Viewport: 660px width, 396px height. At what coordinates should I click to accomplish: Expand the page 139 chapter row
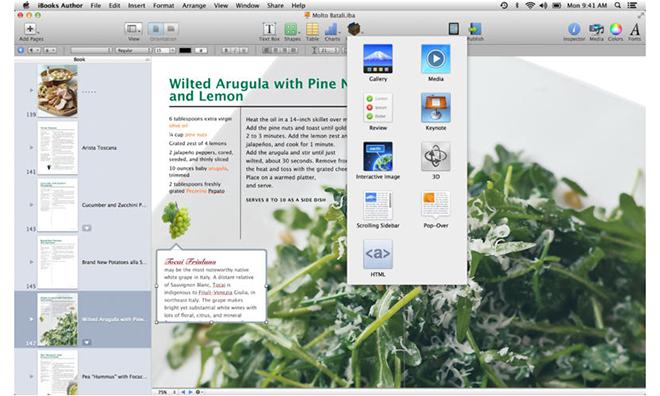[x=31, y=90]
